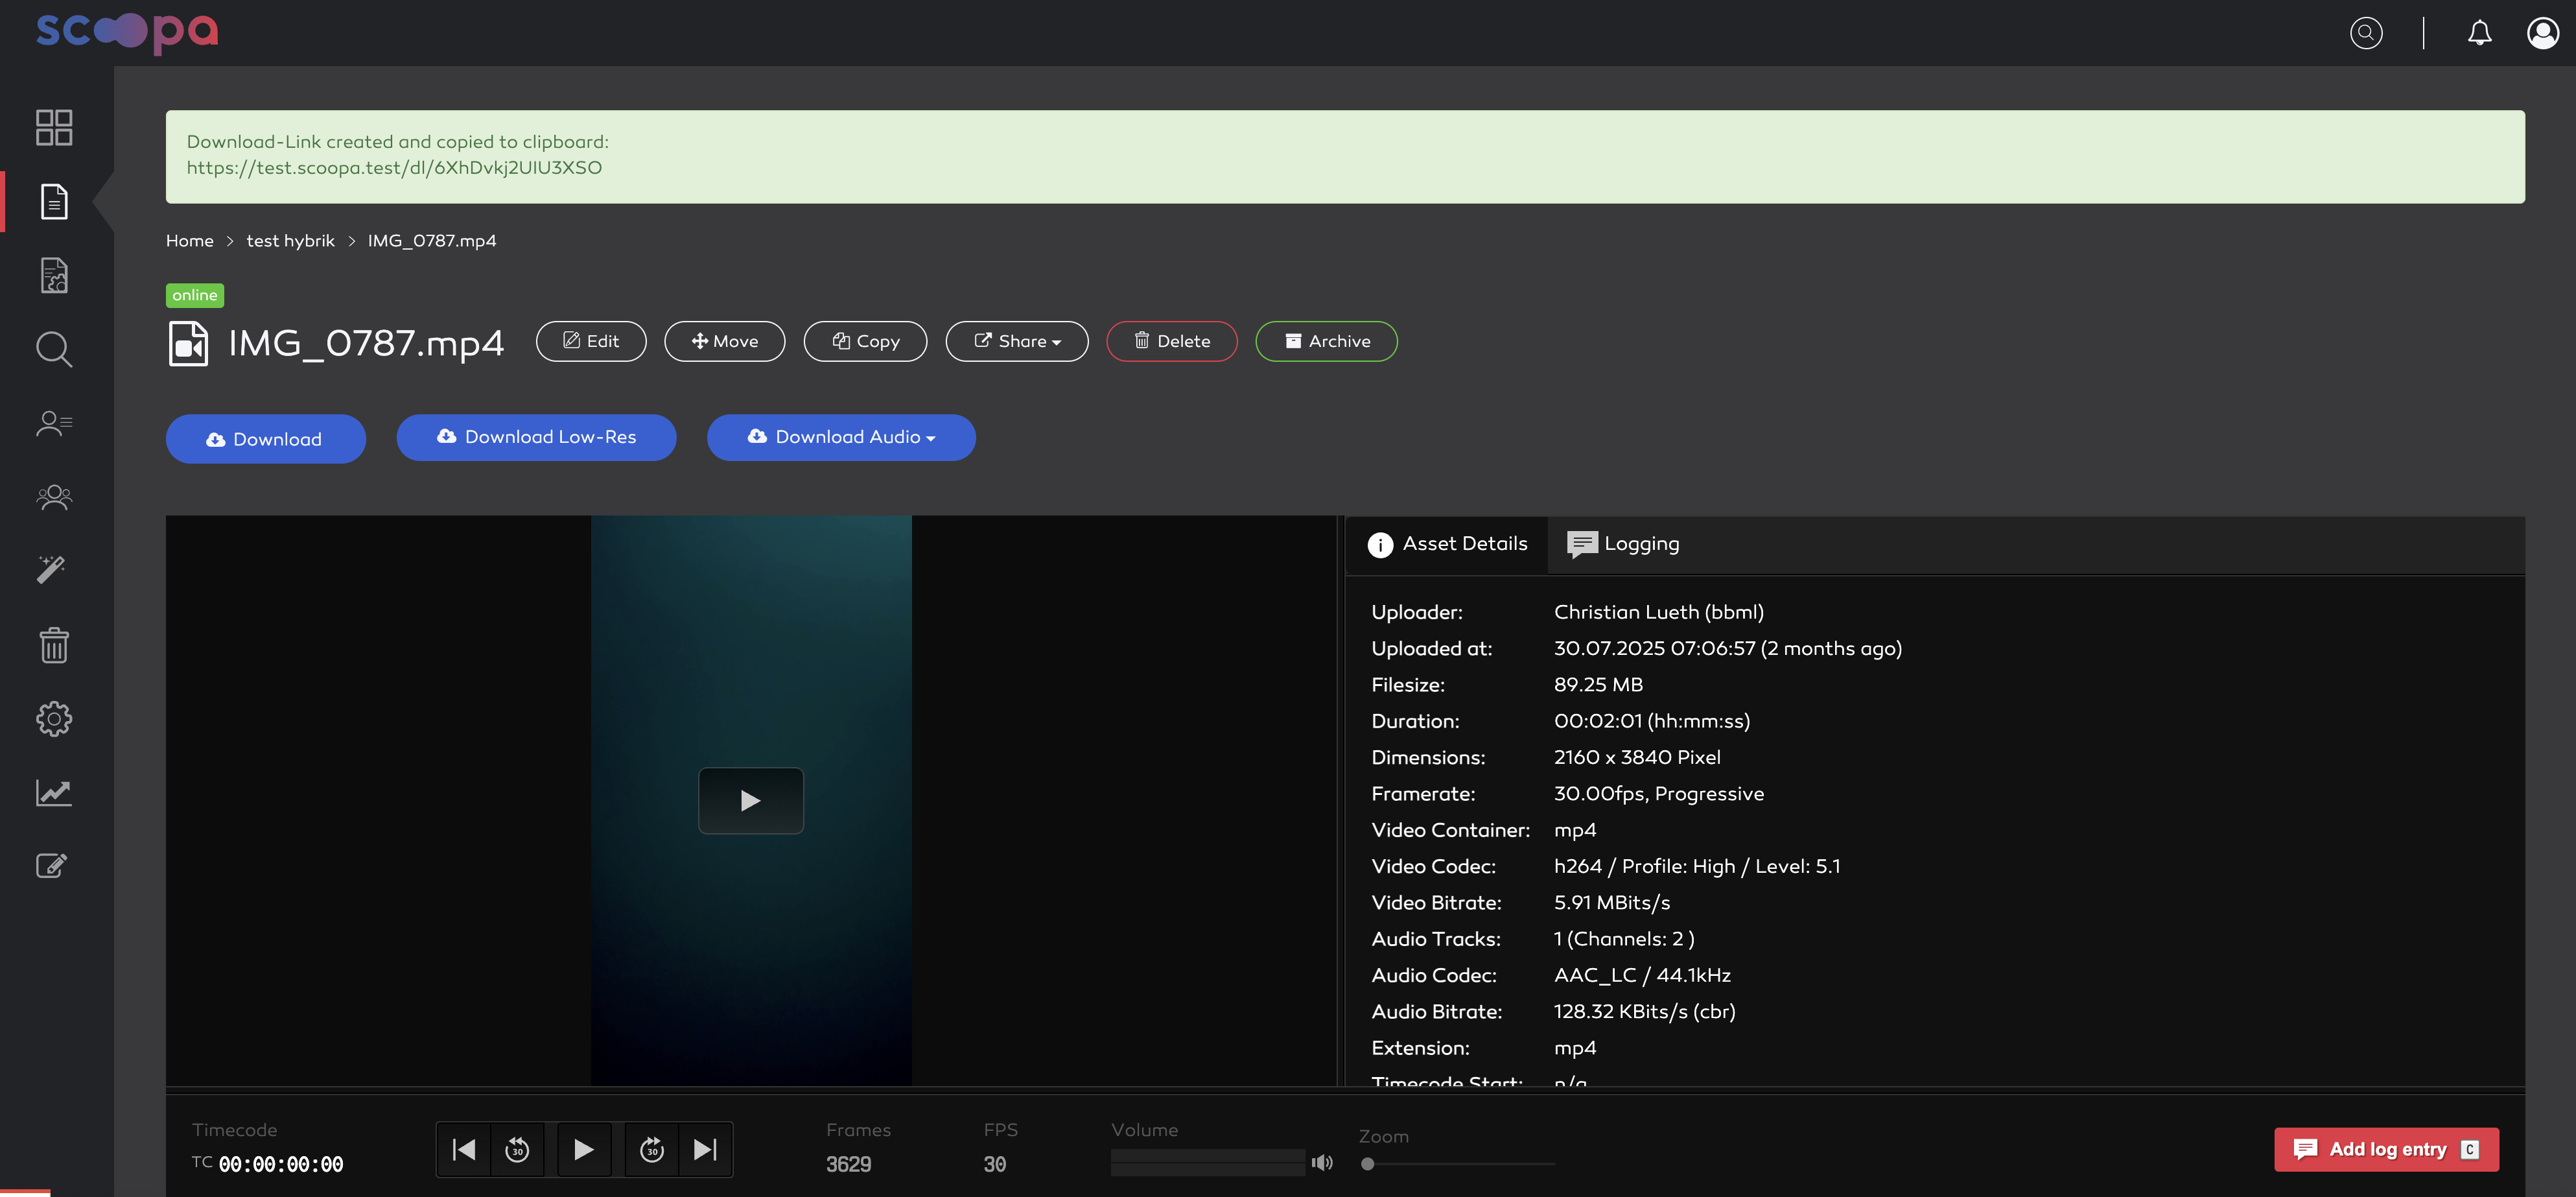
Task: Click the Delete button
Action: click(x=1171, y=341)
